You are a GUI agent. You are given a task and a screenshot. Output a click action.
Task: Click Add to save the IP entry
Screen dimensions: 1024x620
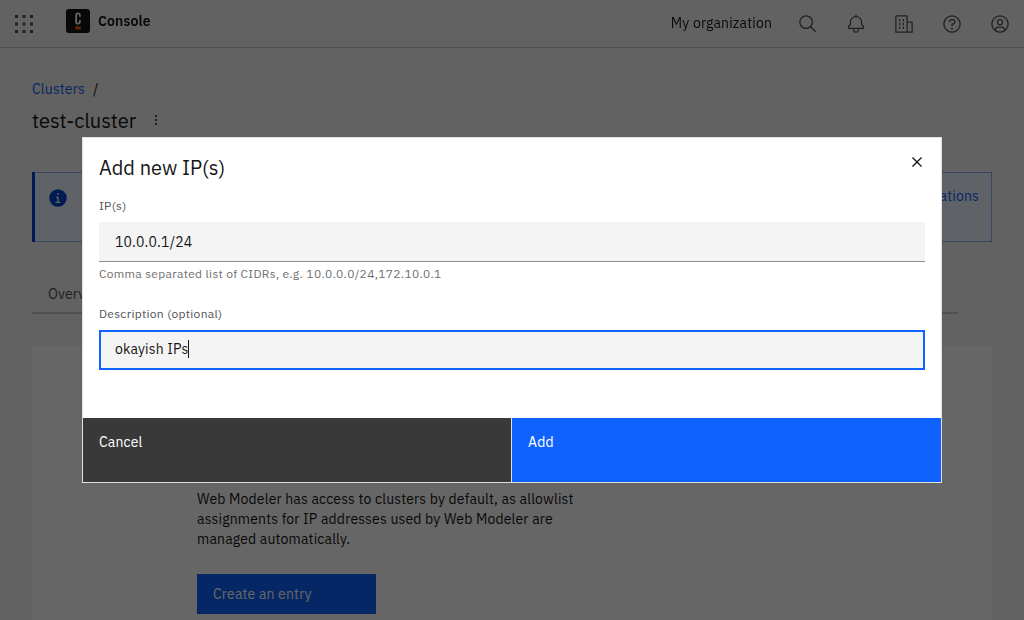click(x=726, y=449)
